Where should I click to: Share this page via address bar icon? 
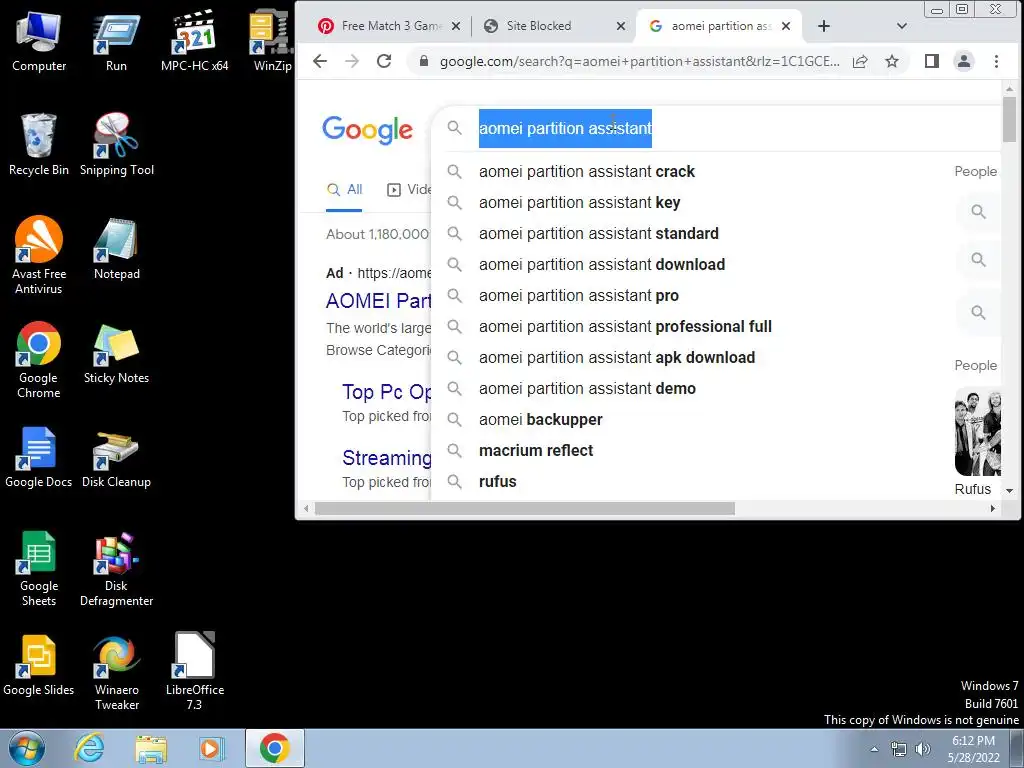tap(860, 61)
